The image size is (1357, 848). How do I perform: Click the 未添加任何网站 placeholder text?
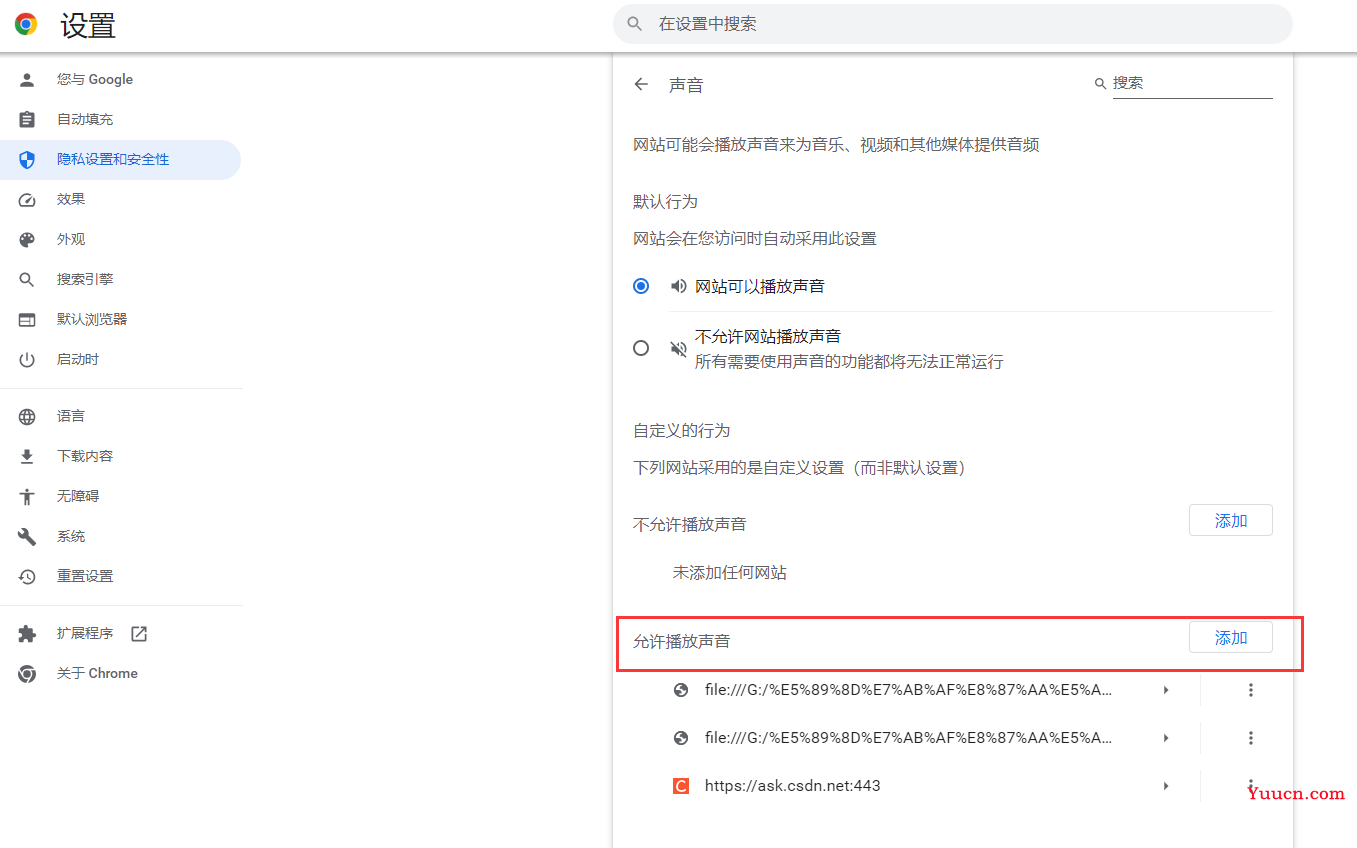729,573
